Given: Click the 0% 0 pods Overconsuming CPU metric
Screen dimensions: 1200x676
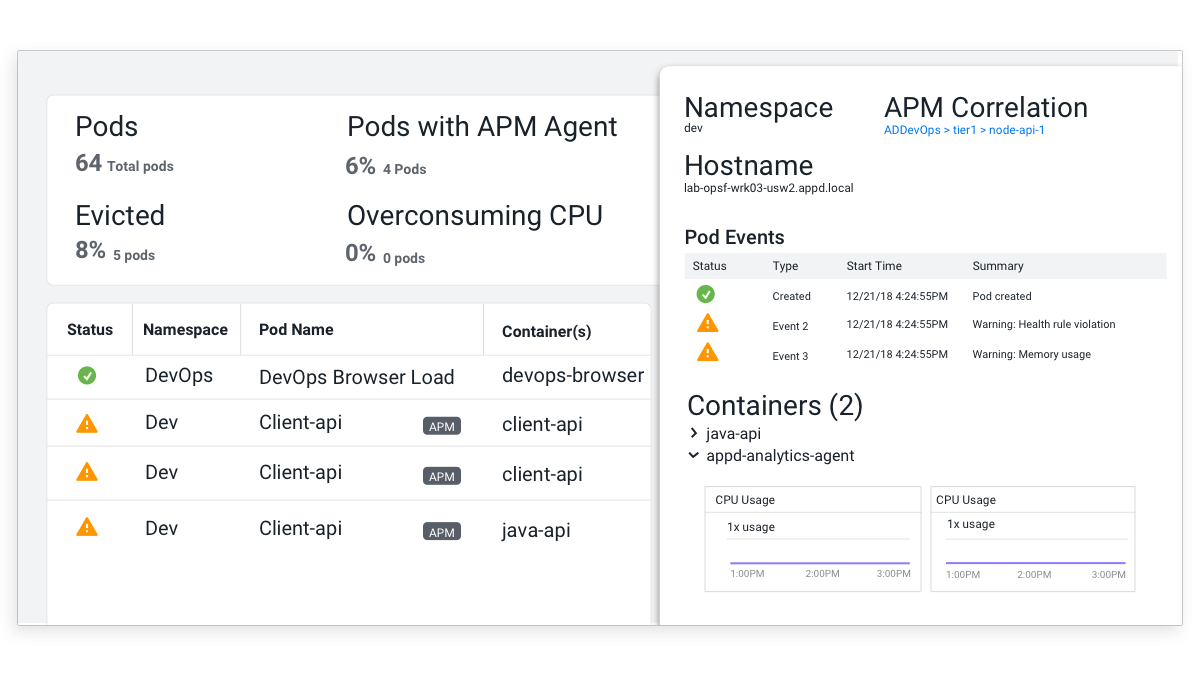Looking at the screenshot, I should [385, 254].
